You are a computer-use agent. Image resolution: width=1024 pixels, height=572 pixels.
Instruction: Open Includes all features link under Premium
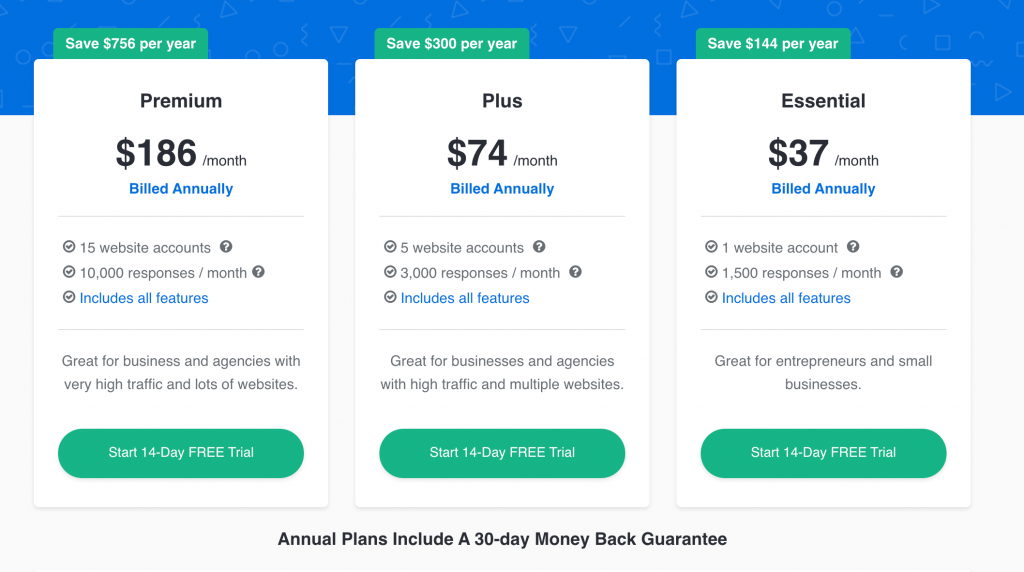pos(144,298)
